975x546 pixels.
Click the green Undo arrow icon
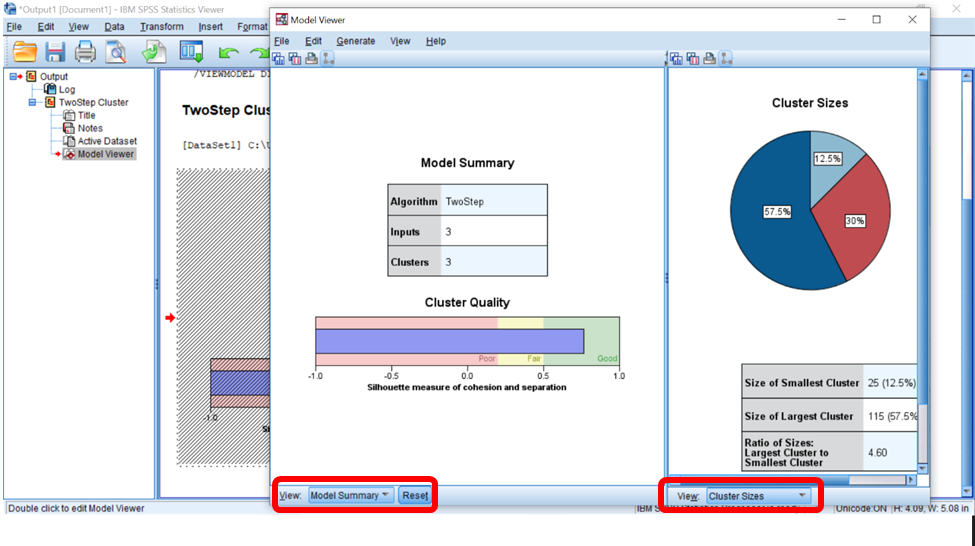point(228,52)
